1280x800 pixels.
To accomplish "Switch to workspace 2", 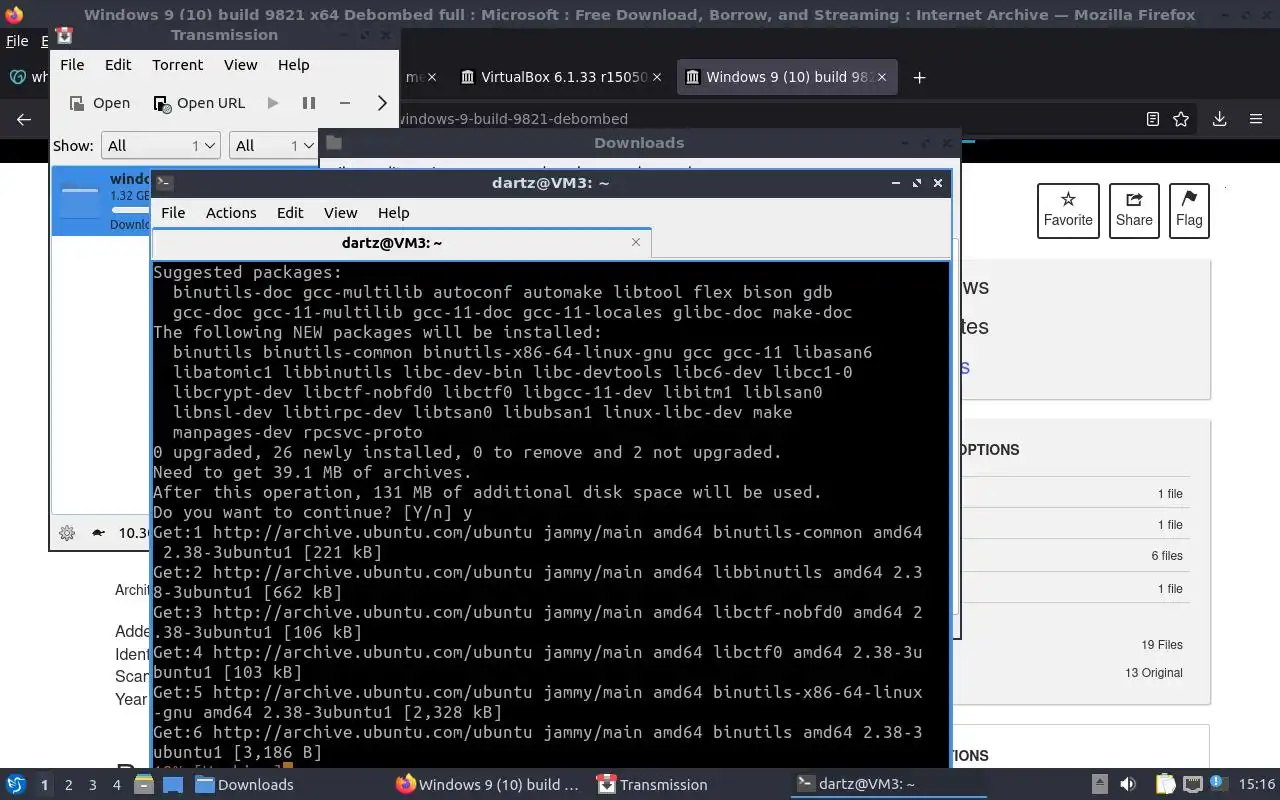I will point(69,785).
